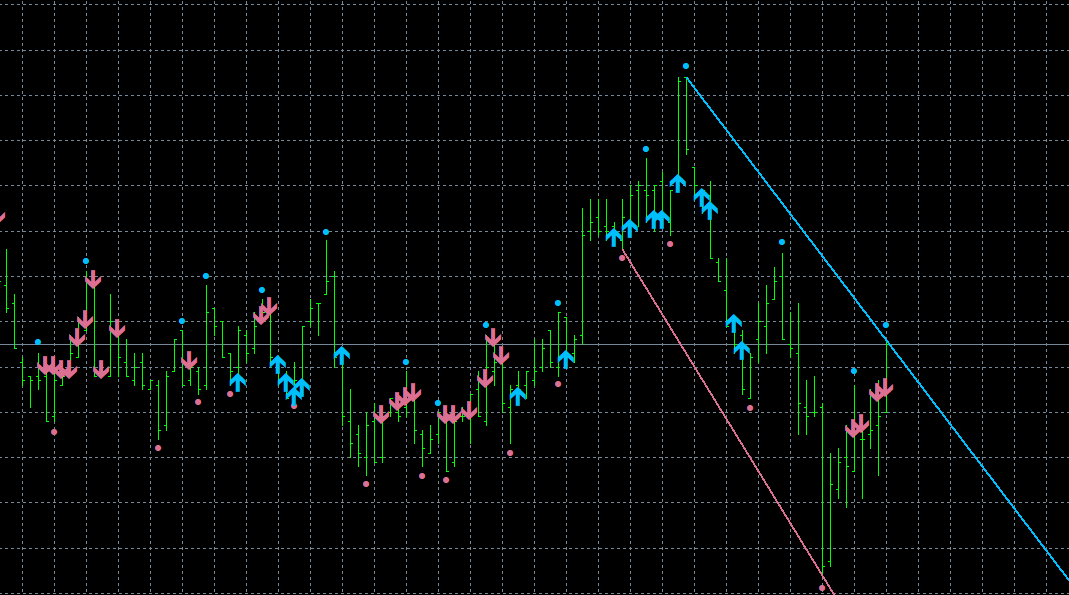The height and width of the screenshot is (595, 1069).
Task: Click the long green bar reaching the chart low
Action: 823,491
